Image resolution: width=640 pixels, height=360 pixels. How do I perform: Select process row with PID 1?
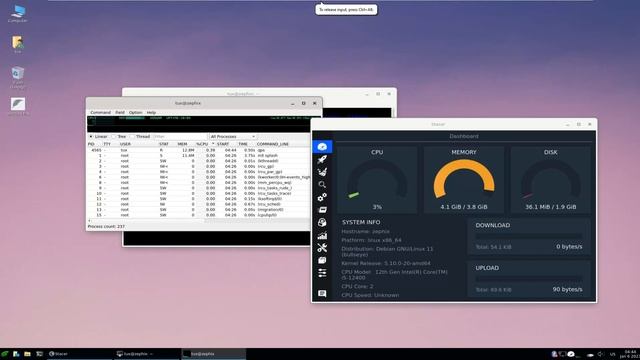point(199,156)
